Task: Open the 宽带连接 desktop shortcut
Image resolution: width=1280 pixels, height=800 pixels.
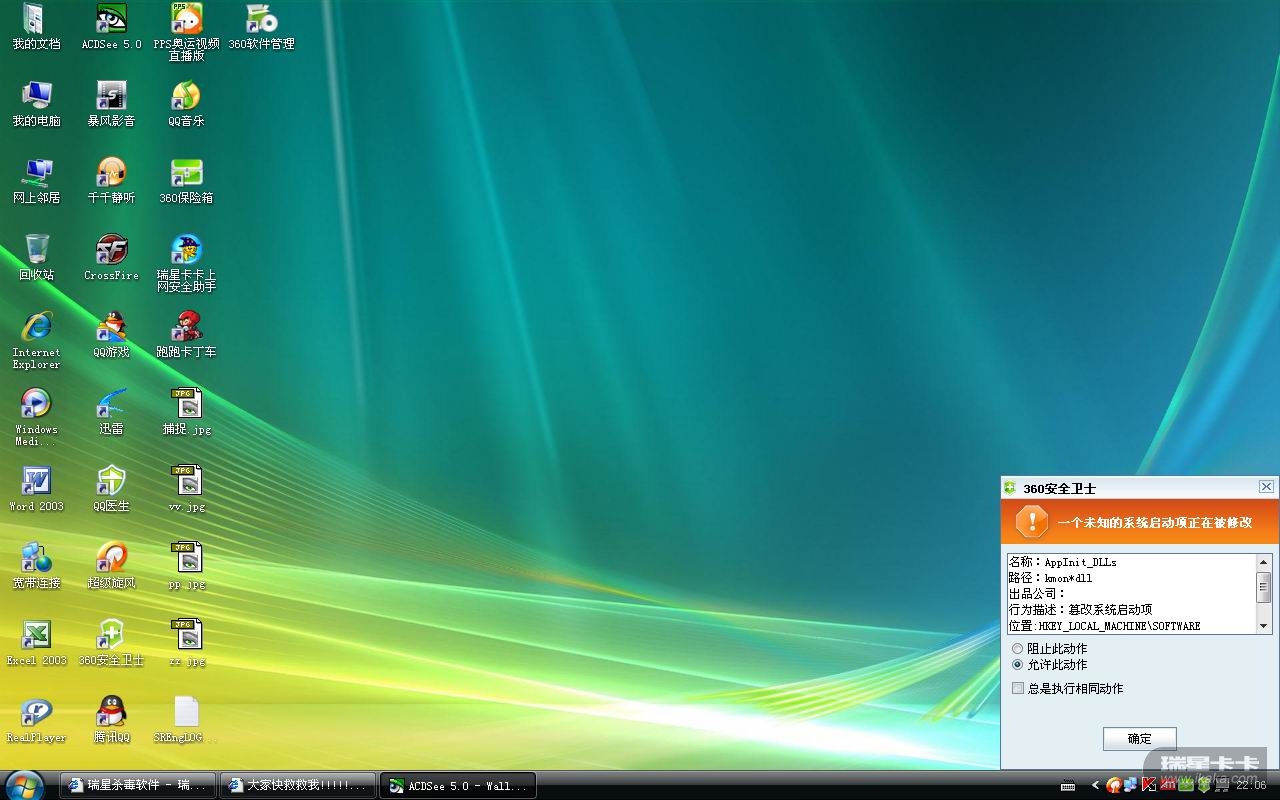Action: [x=36, y=566]
